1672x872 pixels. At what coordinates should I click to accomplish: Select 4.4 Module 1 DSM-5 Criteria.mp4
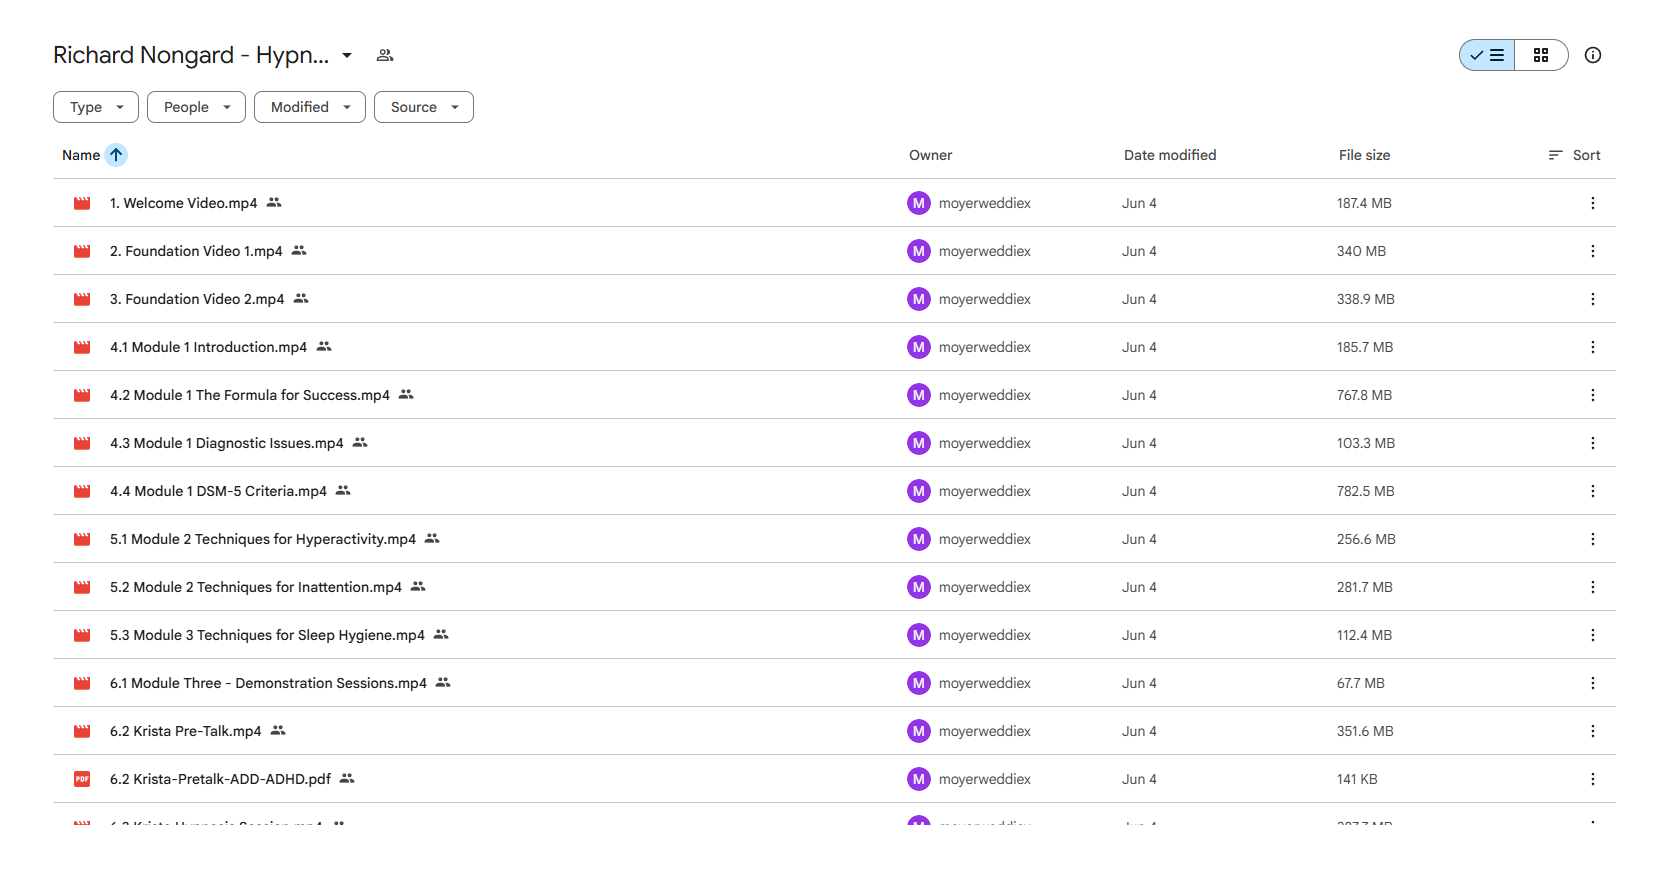coord(218,491)
